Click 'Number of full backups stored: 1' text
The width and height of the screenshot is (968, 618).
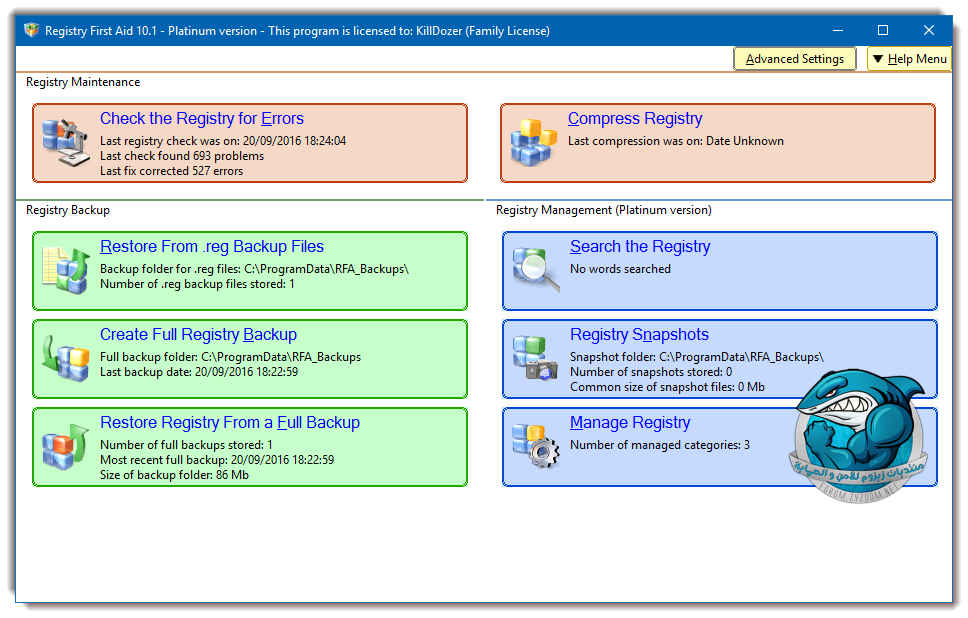pyautogui.click(x=186, y=445)
